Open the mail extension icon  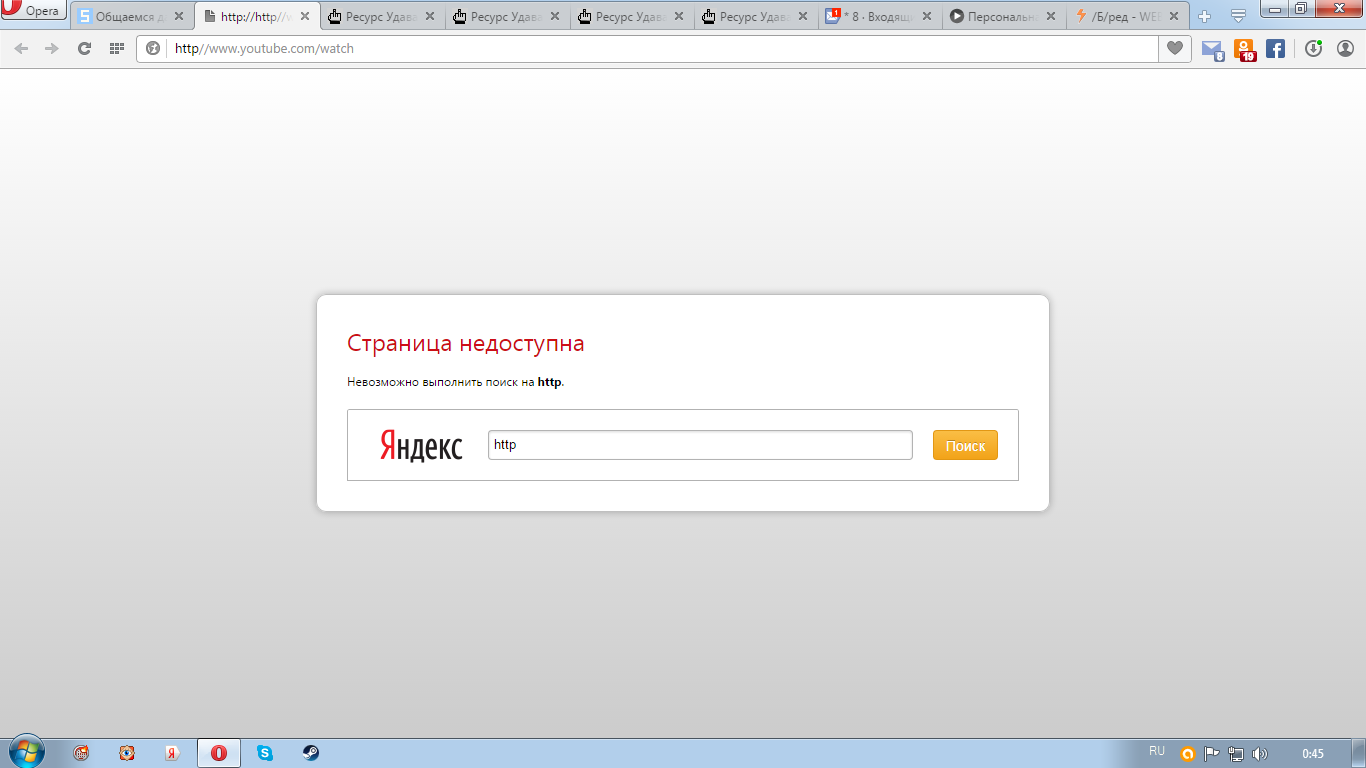[1212, 49]
